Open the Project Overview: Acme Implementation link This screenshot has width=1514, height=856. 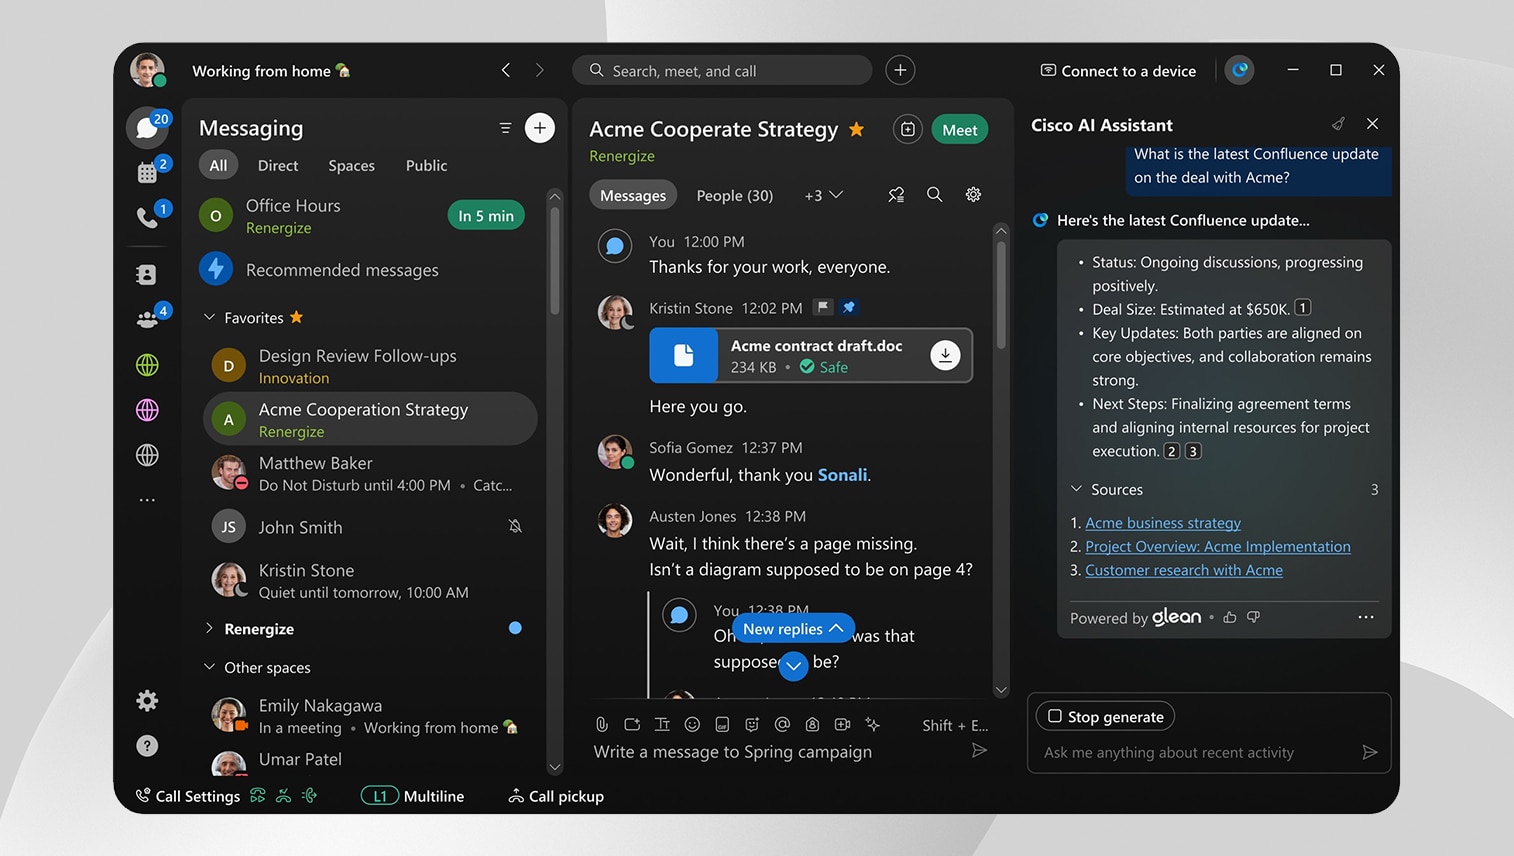(x=1218, y=546)
